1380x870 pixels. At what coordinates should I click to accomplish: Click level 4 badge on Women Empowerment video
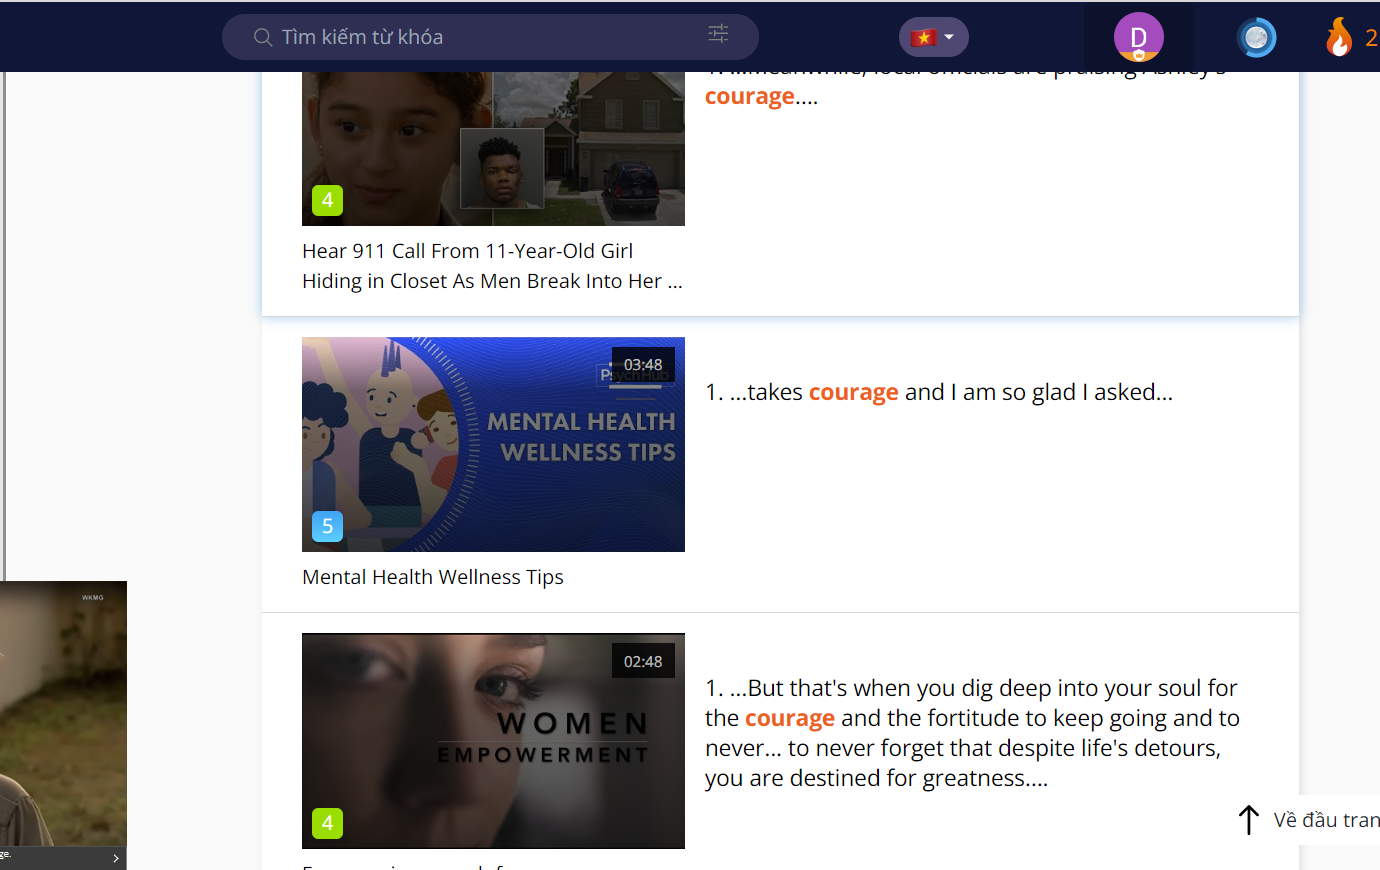pos(327,823)
